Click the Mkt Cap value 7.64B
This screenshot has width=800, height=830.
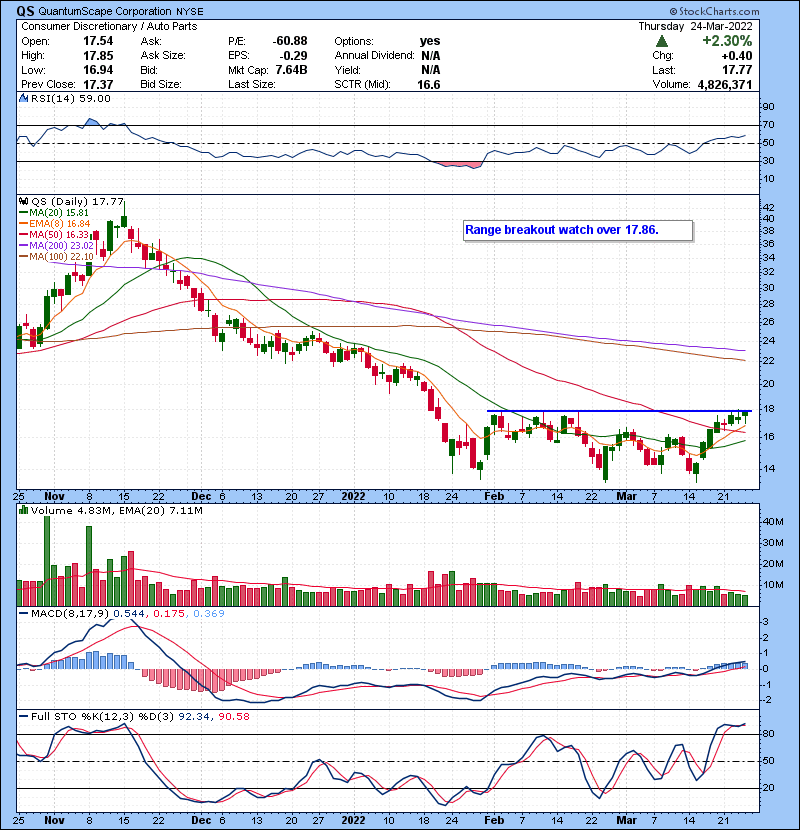click(291, 70)
